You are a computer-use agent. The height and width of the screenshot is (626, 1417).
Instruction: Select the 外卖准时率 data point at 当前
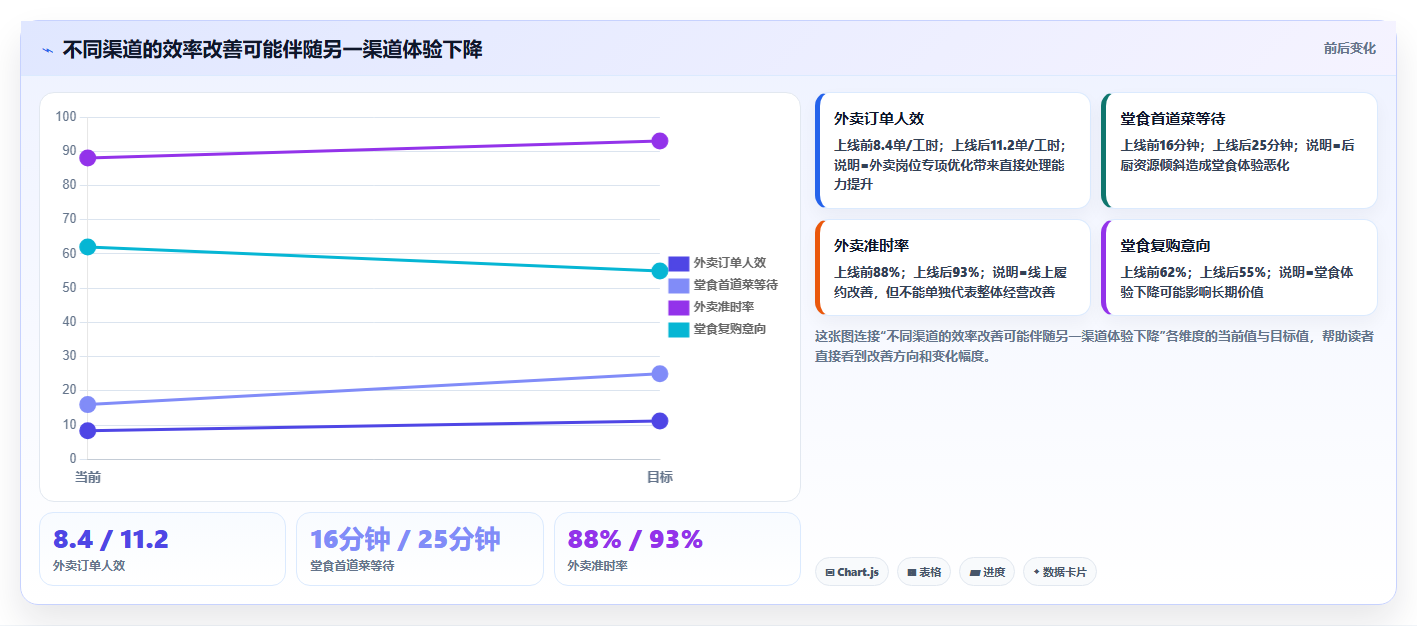(x=88, y=158)
